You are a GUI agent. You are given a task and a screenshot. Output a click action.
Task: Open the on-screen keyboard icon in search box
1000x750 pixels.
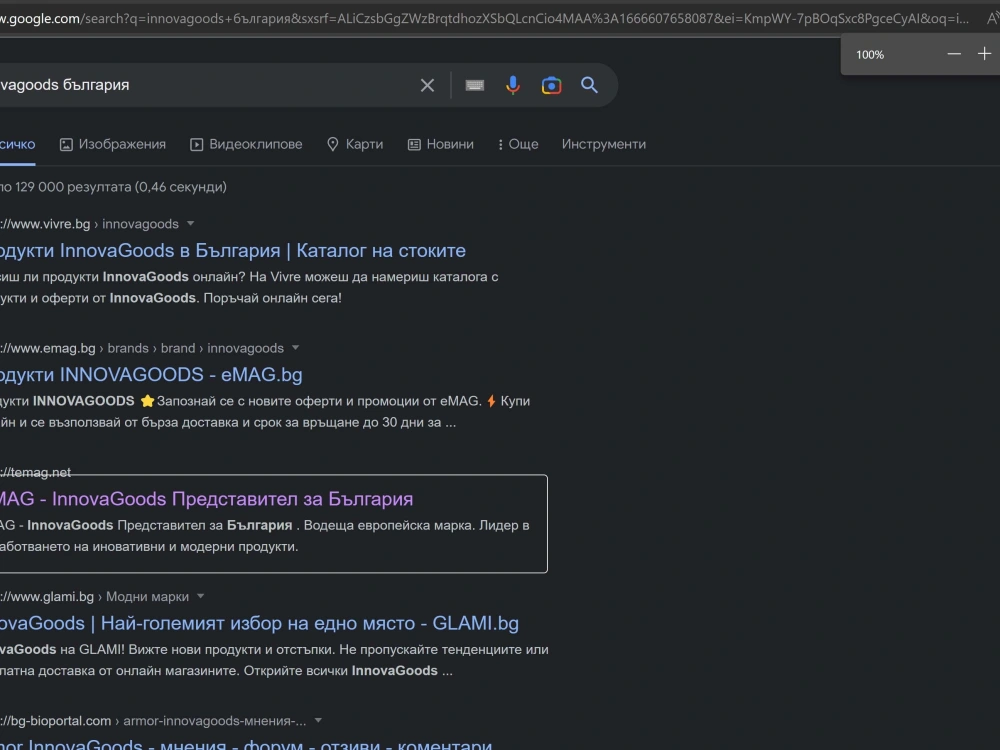(x=474, y=85)
